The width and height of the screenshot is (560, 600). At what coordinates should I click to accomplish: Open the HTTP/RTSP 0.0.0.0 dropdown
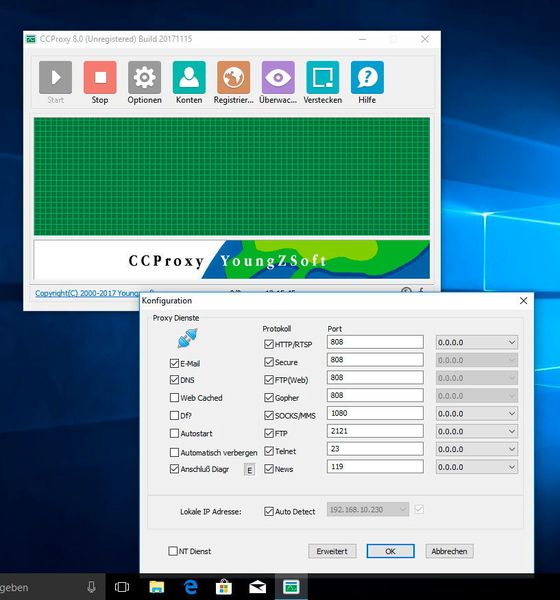point(477,342)
